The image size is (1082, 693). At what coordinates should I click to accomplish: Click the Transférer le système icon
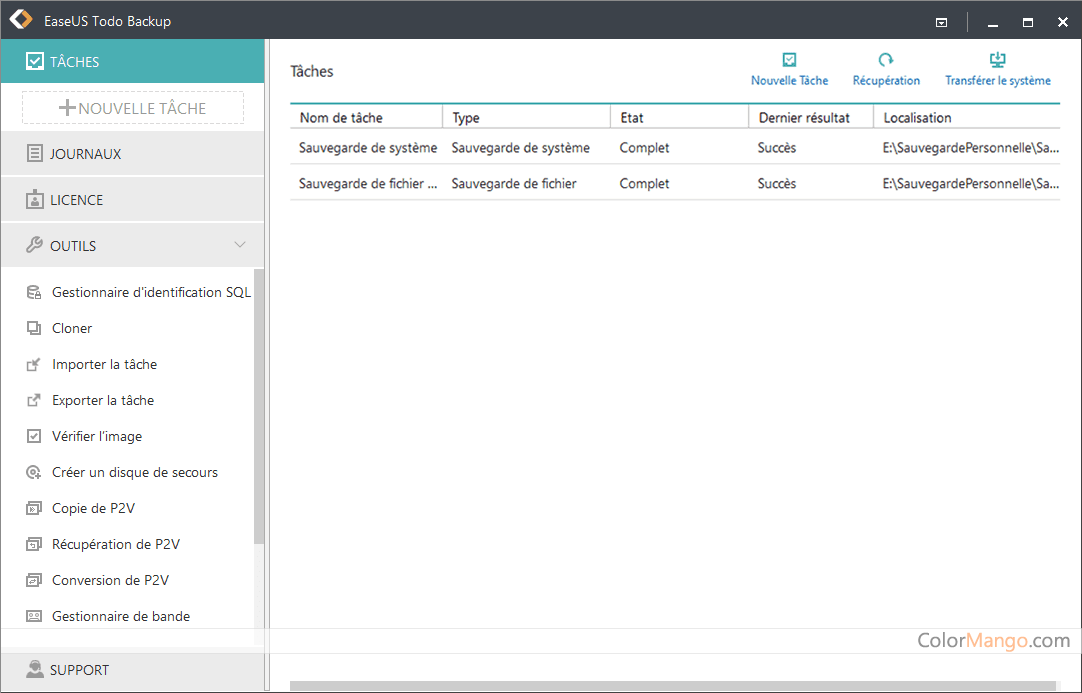(998, 60)
